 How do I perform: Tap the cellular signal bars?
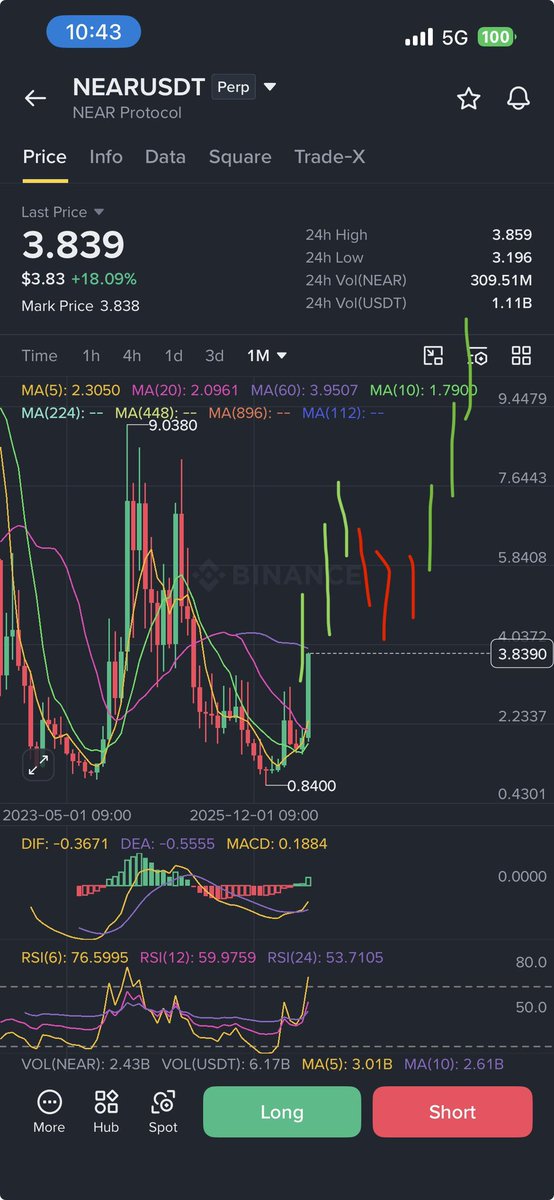click(x=419, y=37)
